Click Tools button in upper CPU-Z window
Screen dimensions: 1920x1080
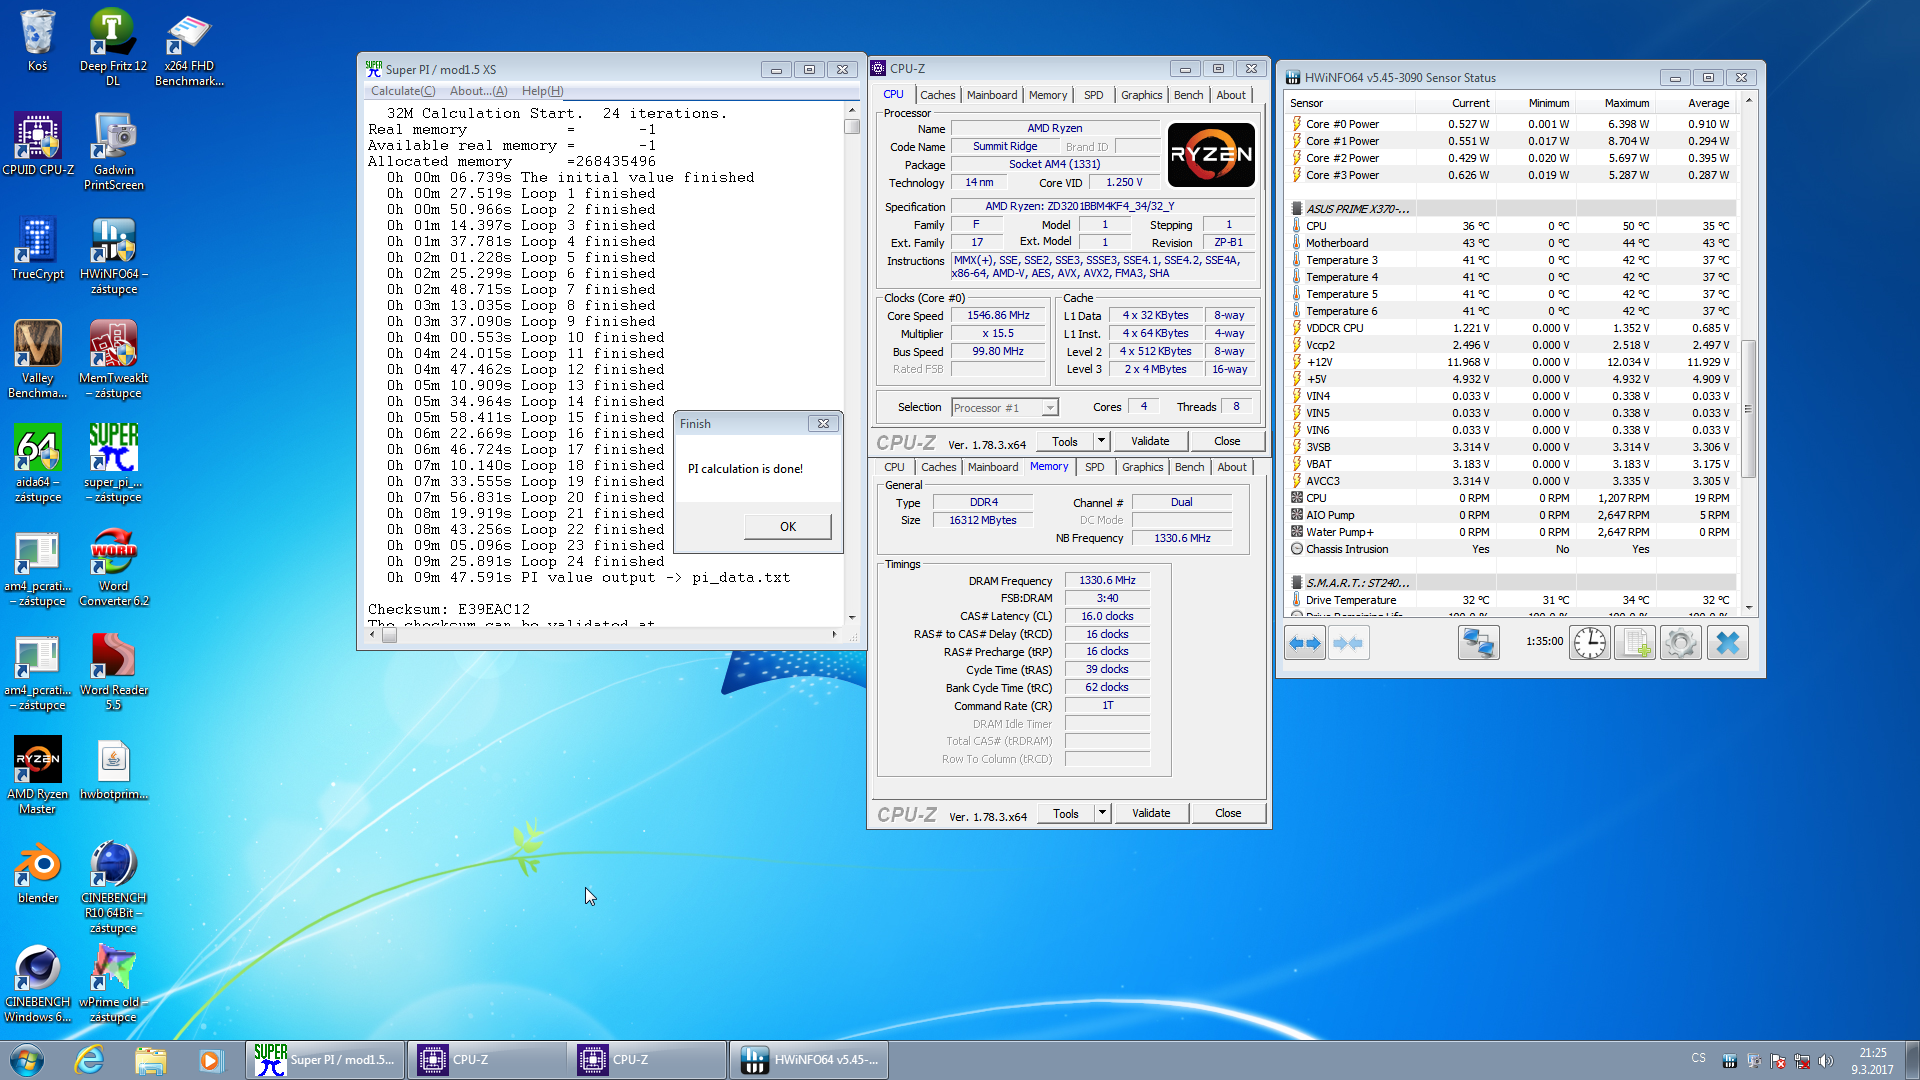click(1065, 441)
